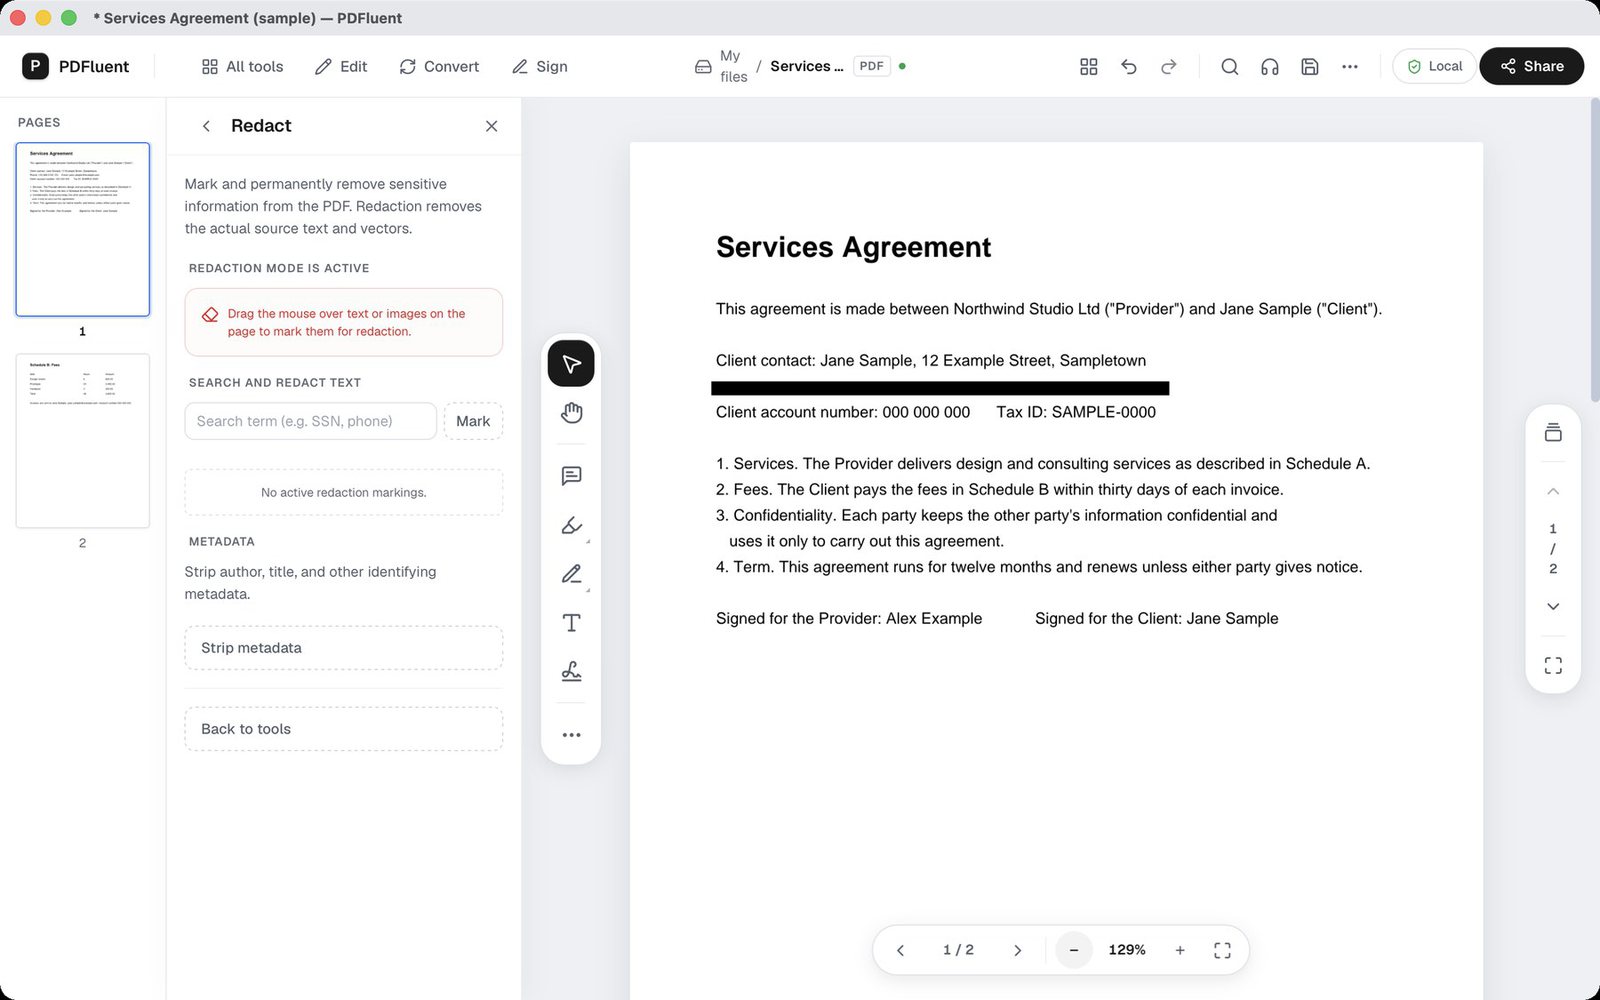Screen dimensions: 1600x1000
Task: Click 'Client account number: 000 000 000'
Action: 843,412
